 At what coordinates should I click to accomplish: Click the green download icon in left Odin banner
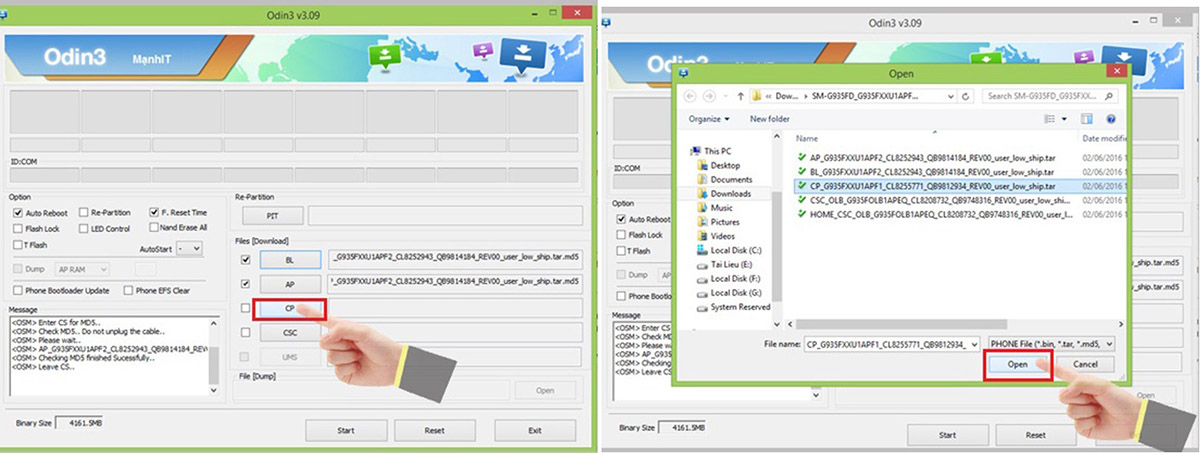pyautogui.click(x=385, y=56)
